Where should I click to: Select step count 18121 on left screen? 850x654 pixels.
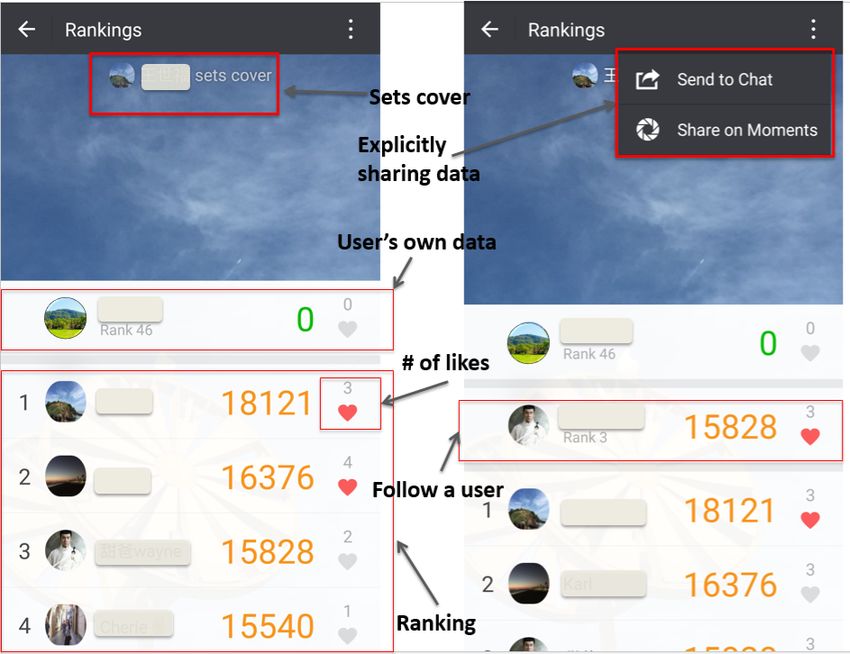pos(267,403)
